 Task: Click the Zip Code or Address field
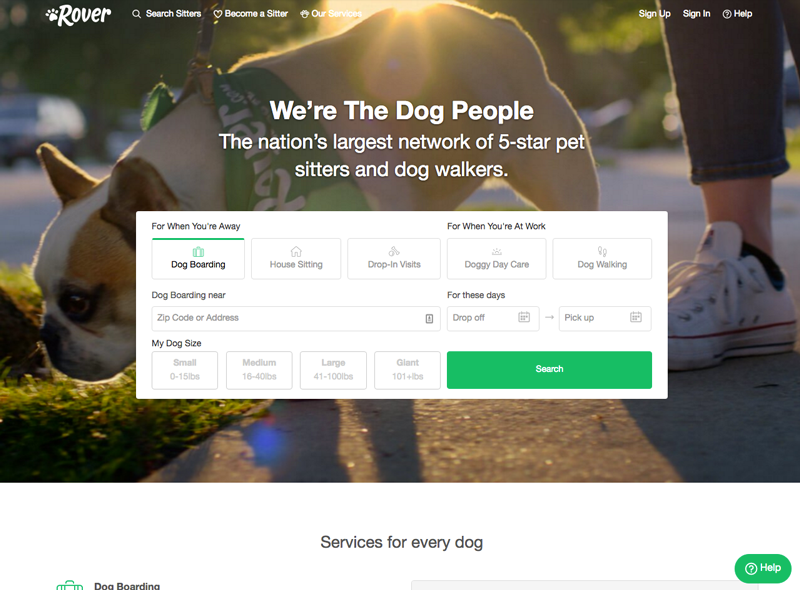(x=296, y=318)
